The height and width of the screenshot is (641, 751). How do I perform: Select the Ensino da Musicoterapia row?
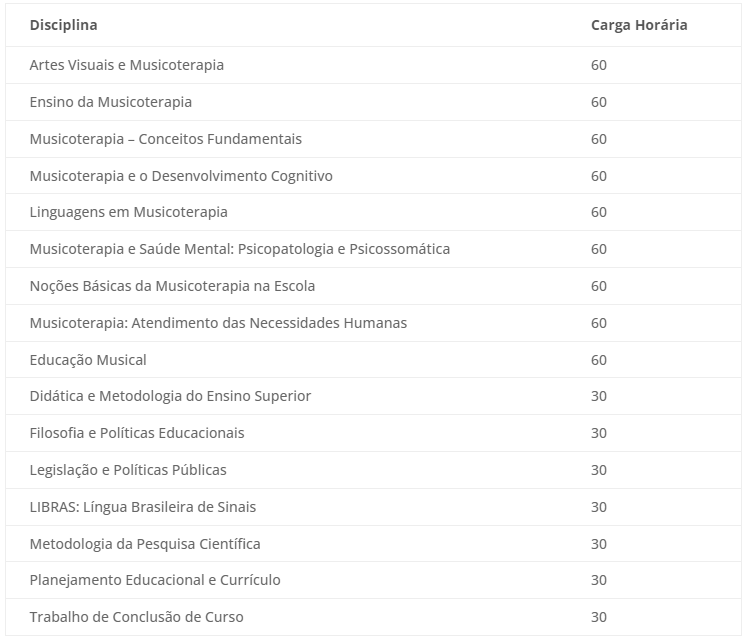coord(374,102)
